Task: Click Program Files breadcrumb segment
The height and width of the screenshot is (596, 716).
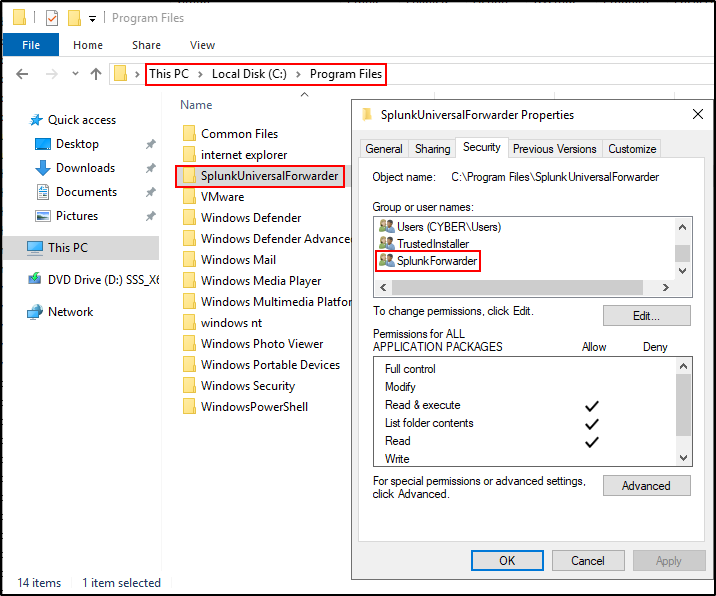Action: click(x=346, y=74)
